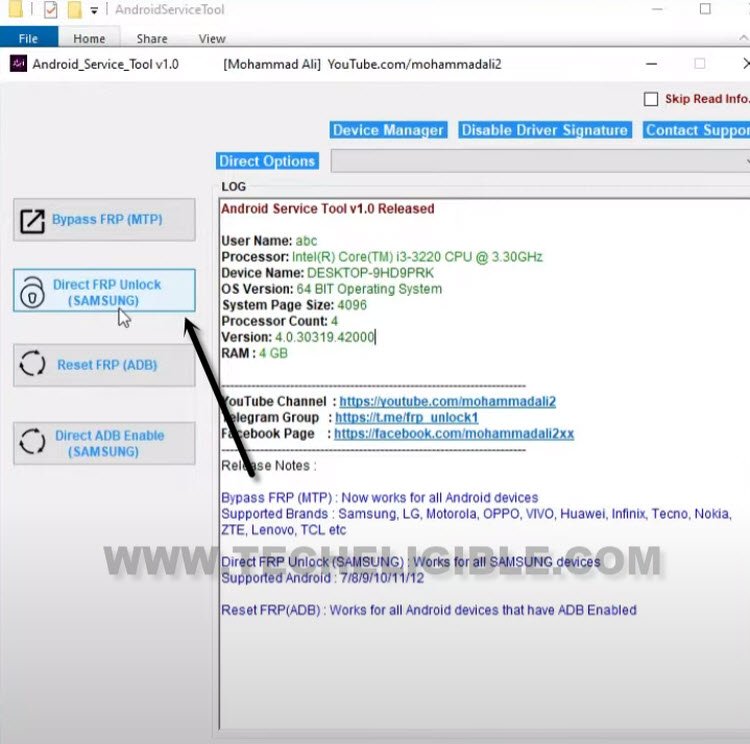750x744 pixels.
Task: Click the Processor value Intel Core i3-3220
Action: (x=417, y=257)
